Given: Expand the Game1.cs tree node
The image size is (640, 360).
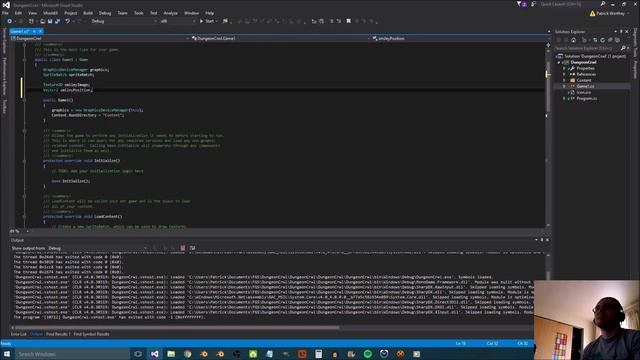Looking at the screenshot, I should pos(564,87).
